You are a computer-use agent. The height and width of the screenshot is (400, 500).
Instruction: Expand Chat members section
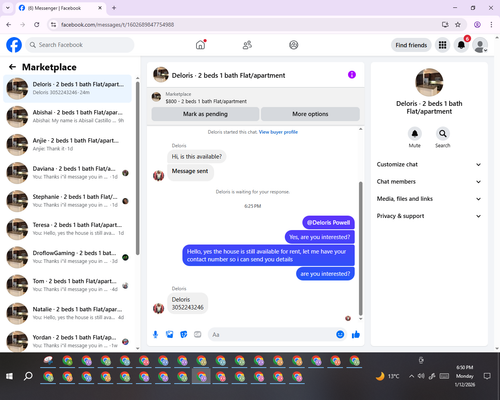429,182
